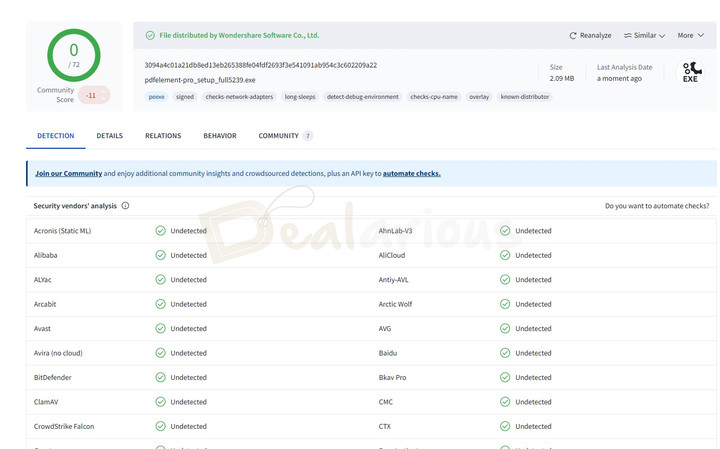Switch to the DETAILS tab

(109, 136)
